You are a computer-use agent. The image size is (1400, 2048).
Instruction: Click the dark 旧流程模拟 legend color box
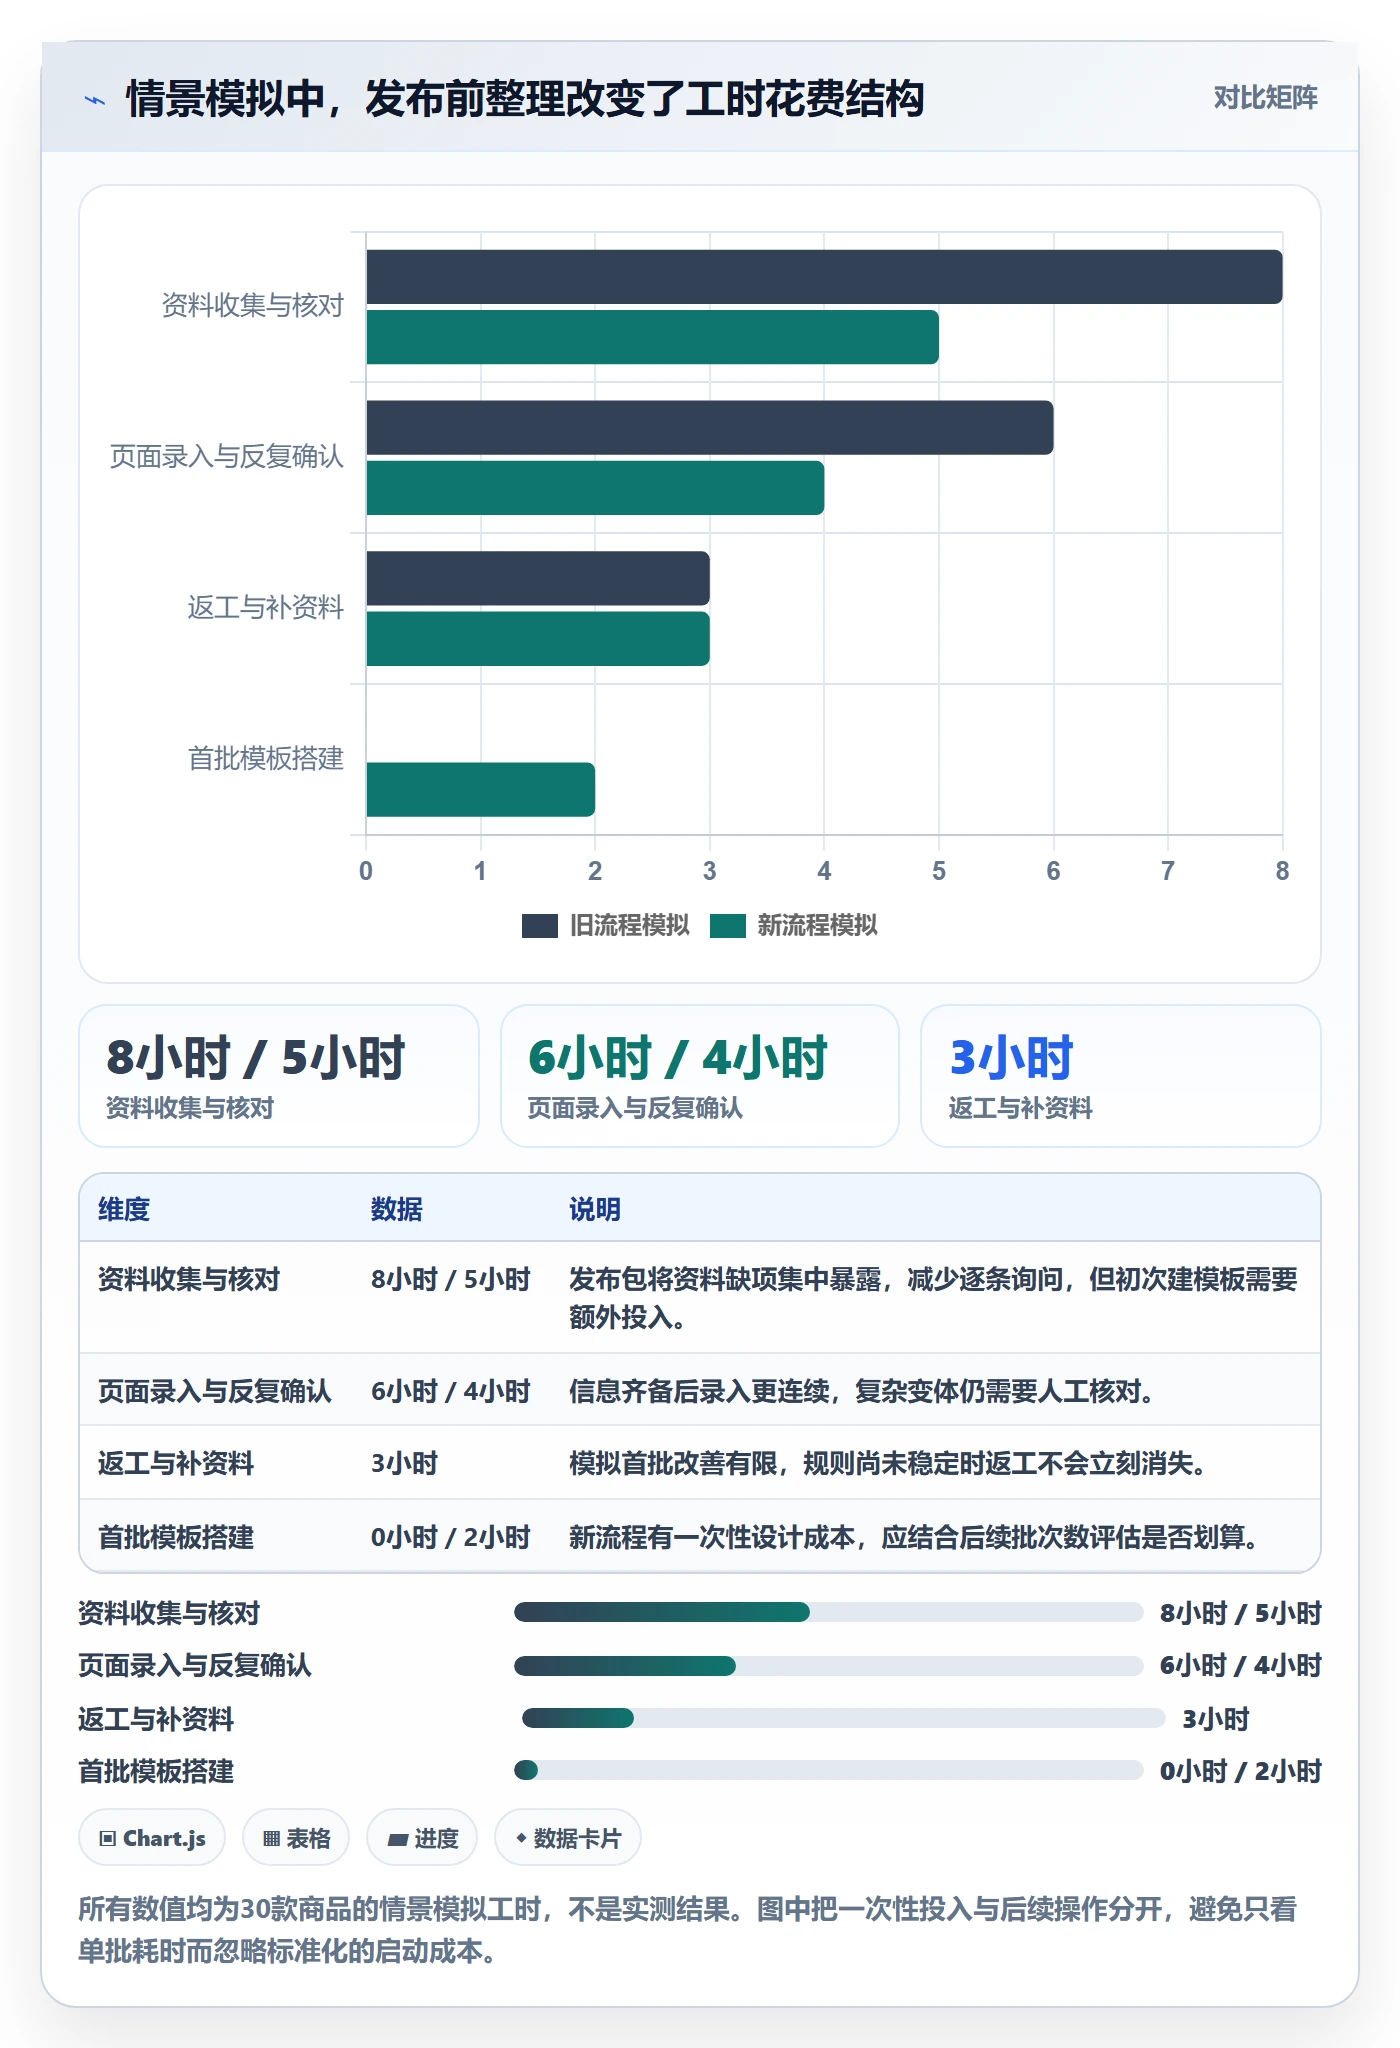coord(540,926)
